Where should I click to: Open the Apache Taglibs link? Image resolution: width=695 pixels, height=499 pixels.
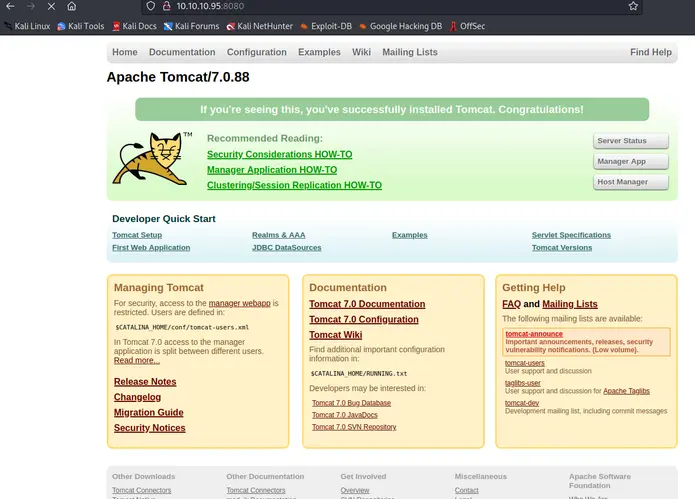click(x=626, y=391)
